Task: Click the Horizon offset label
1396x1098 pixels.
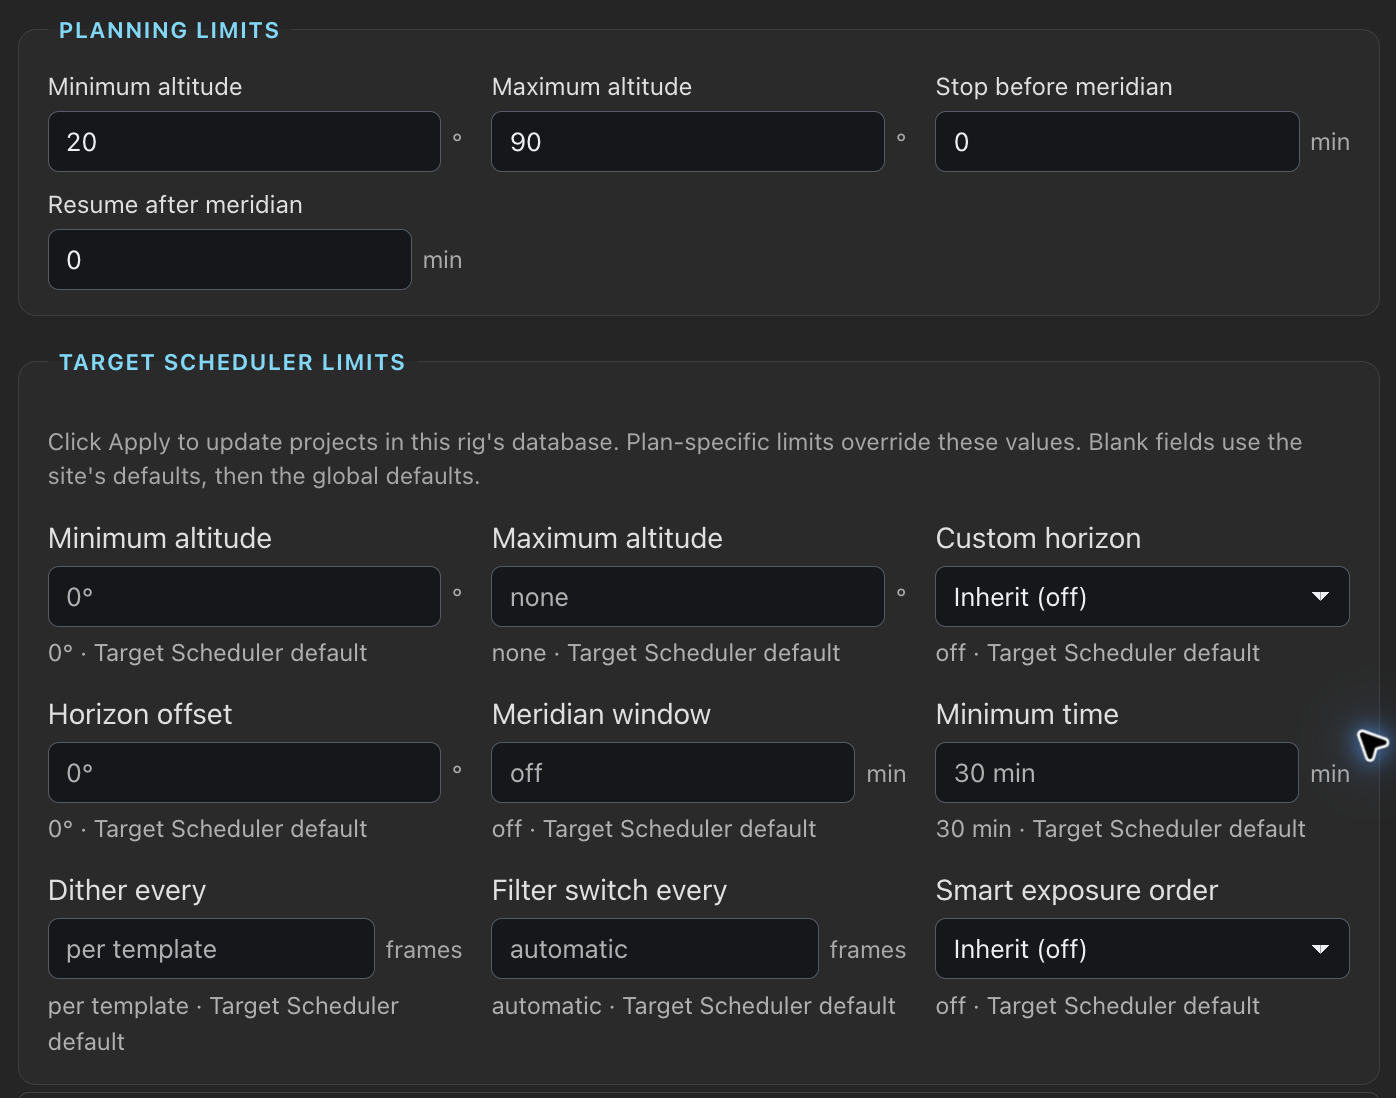Action: pos(140,714)
